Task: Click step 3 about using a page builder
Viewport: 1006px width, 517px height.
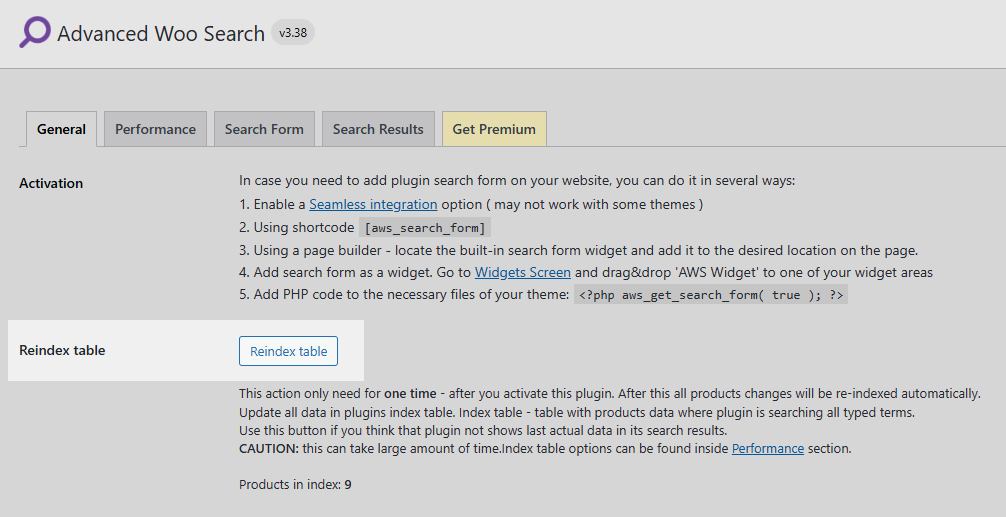Action: click(579, 250)
